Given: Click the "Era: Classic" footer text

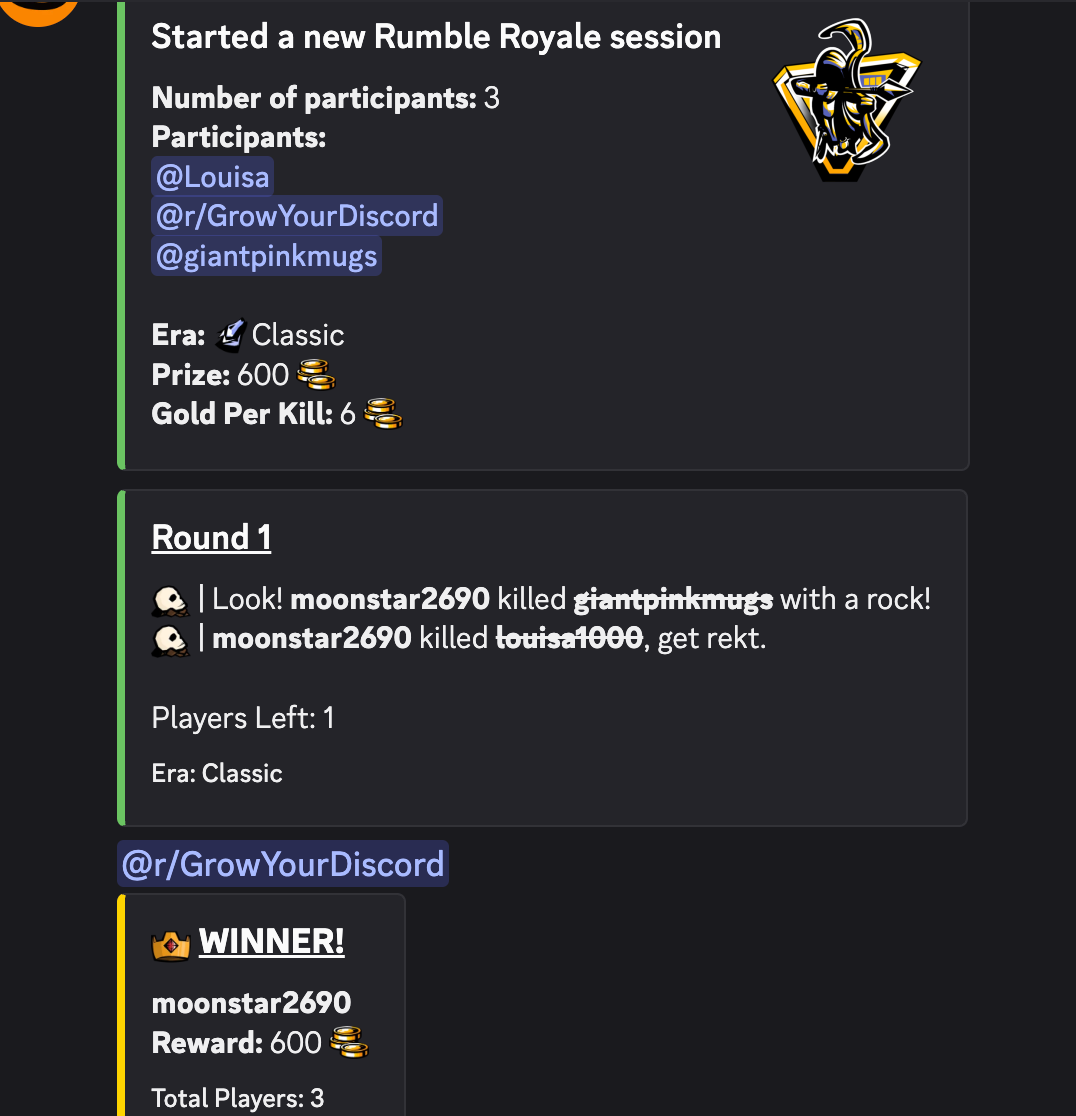Looking at the screenshot, I should (217, 773).
